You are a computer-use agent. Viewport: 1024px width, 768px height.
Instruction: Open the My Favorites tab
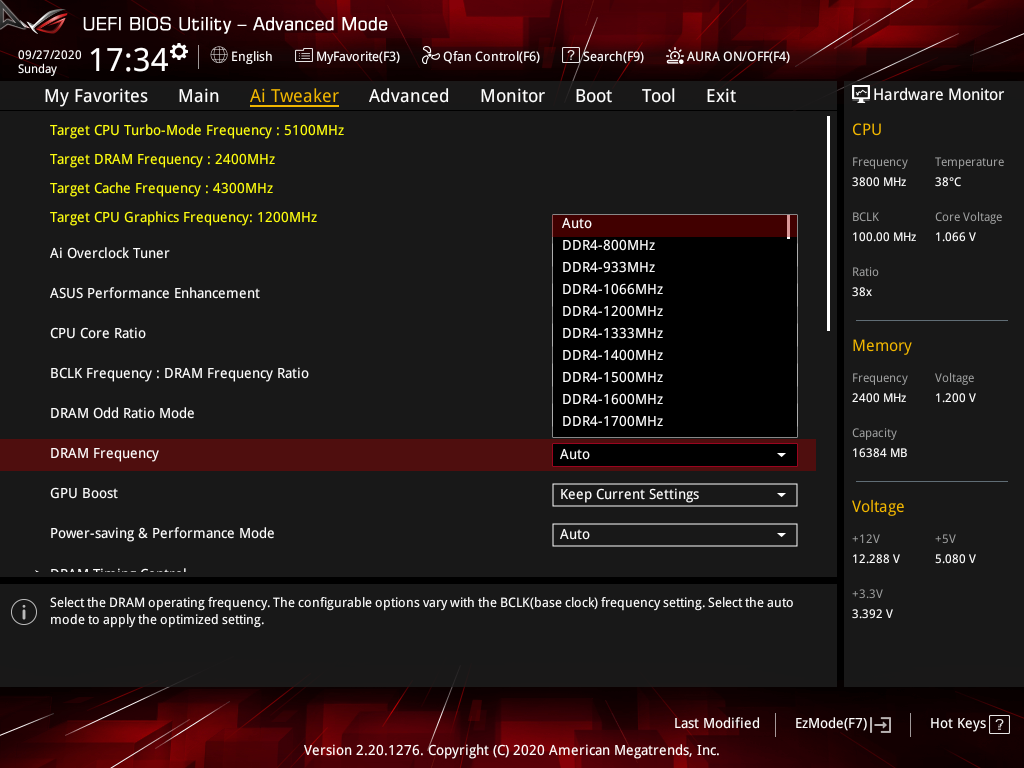tap(96, 96)
